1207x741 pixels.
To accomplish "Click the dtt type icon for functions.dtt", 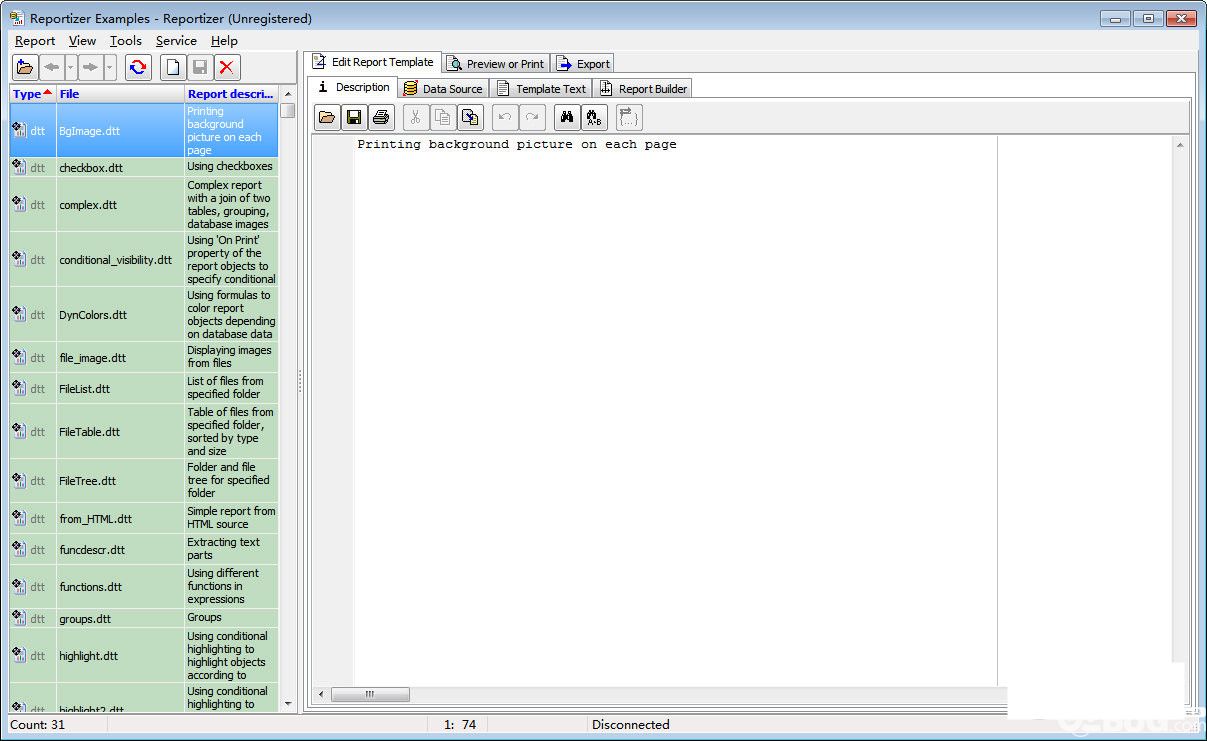I will click(19, 586).
